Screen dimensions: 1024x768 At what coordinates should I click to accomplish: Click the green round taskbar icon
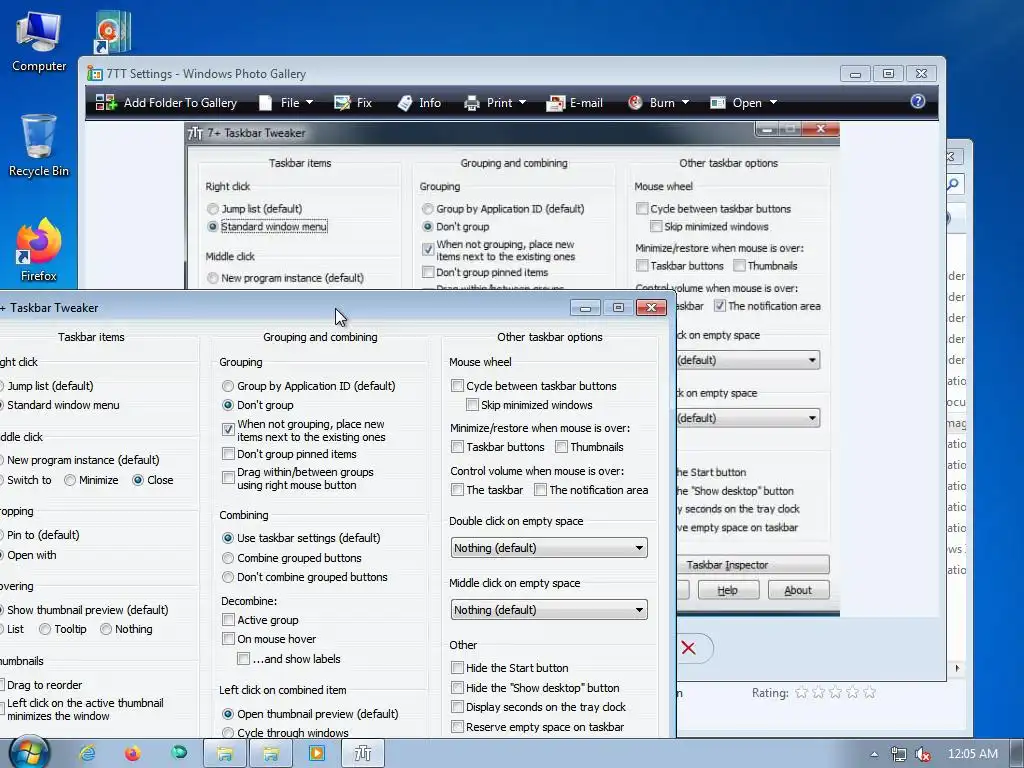[x=179, y=753]
